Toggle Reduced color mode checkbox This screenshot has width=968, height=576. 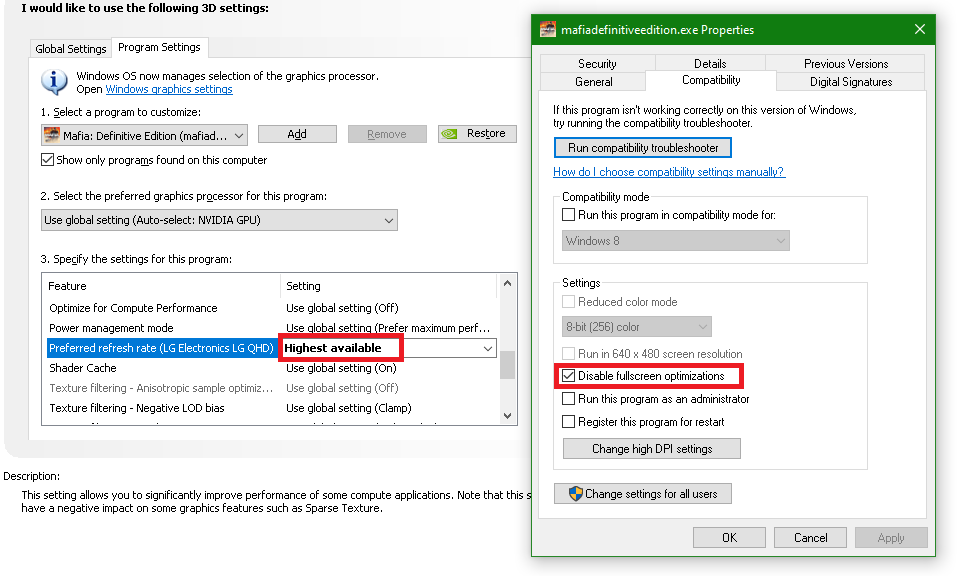click(569, 302)
